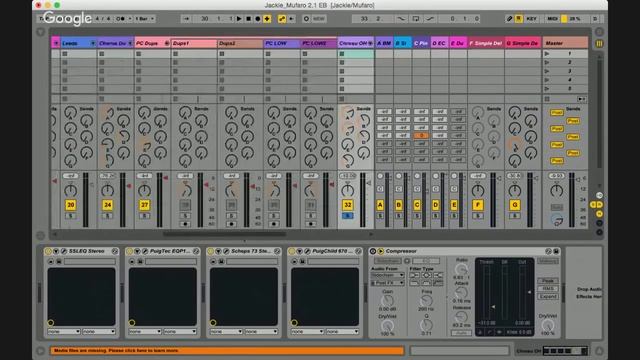Start playback with the transport Play button
Image resolution: width=640 pixels, height=360 pixels.
pyautogui.click(x=239, y=19)
